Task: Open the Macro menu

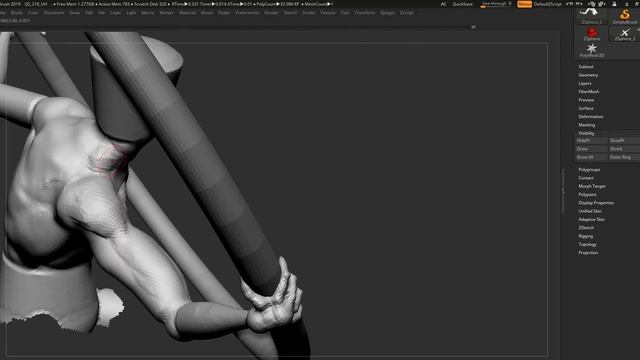Action: 148,13
